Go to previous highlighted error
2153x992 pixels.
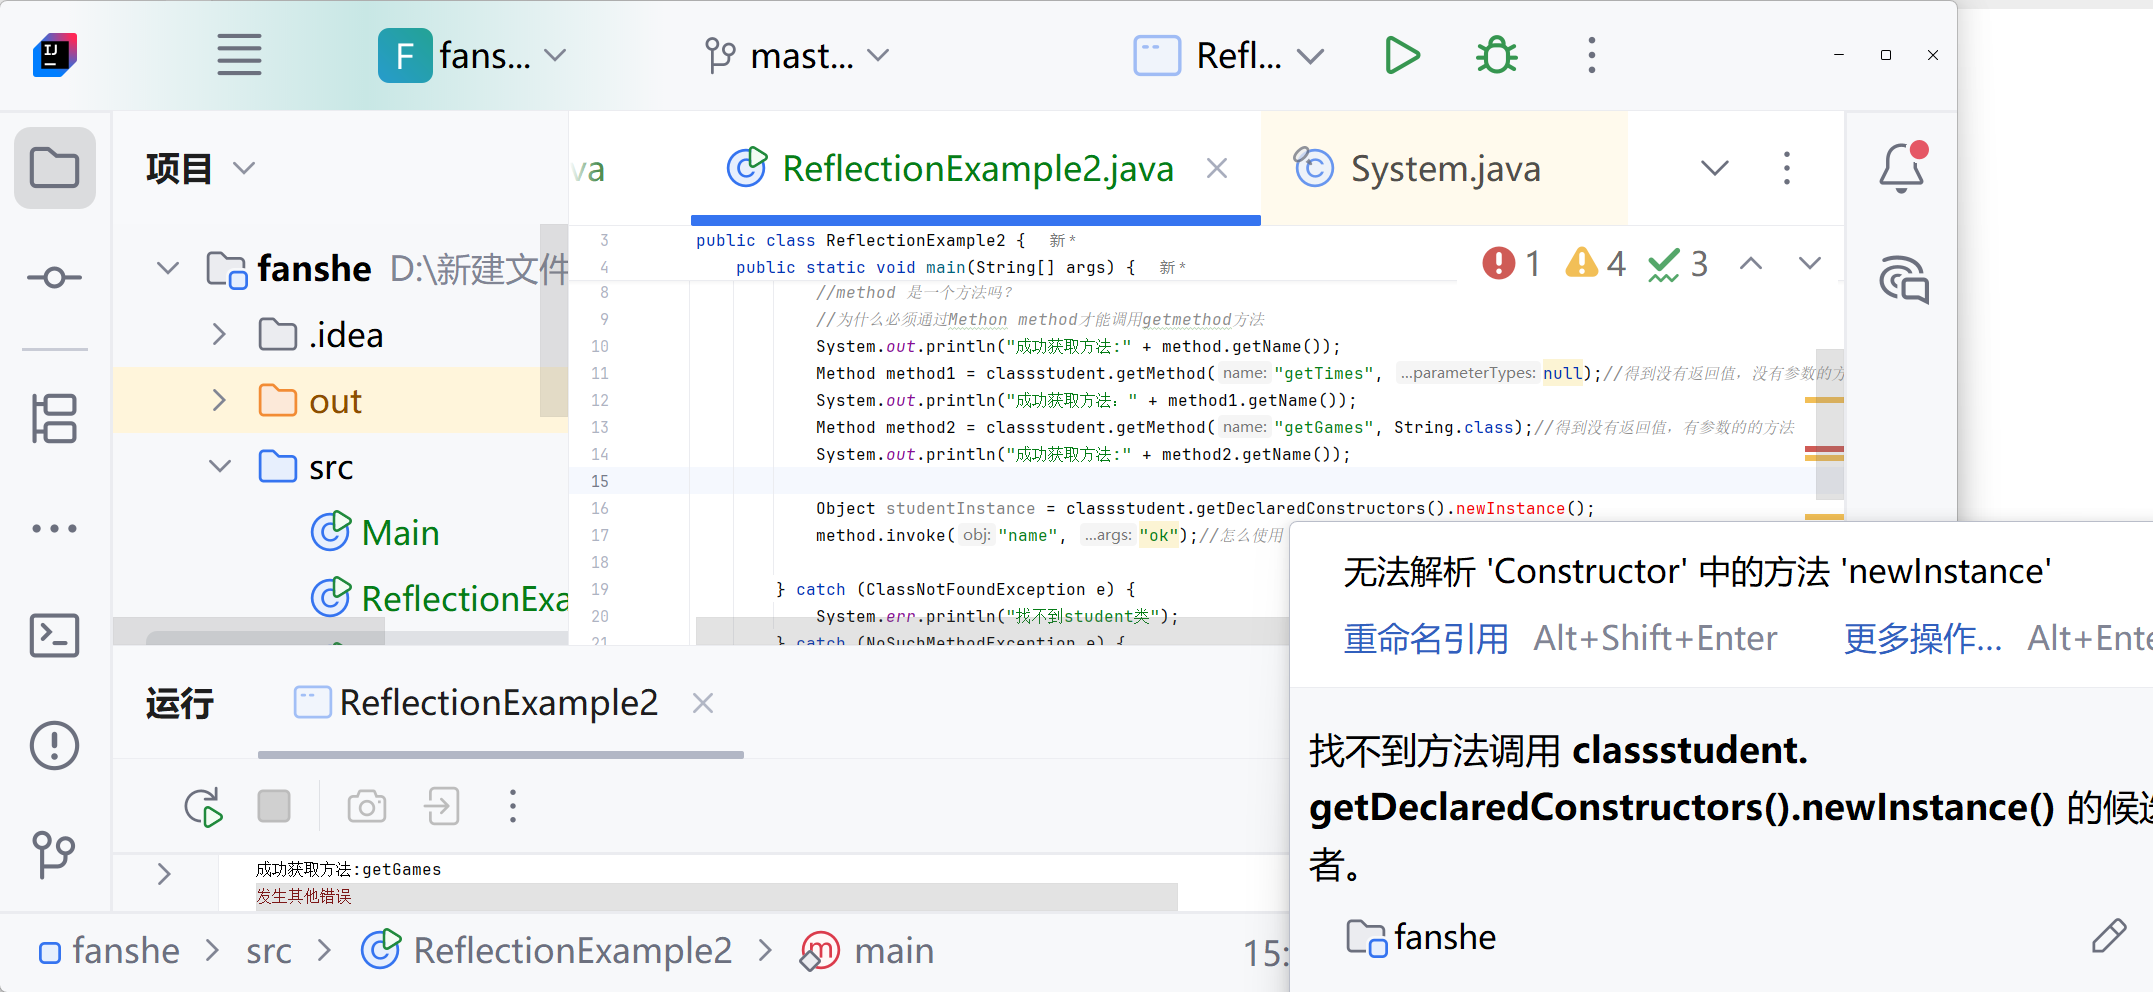point(1751,263)
